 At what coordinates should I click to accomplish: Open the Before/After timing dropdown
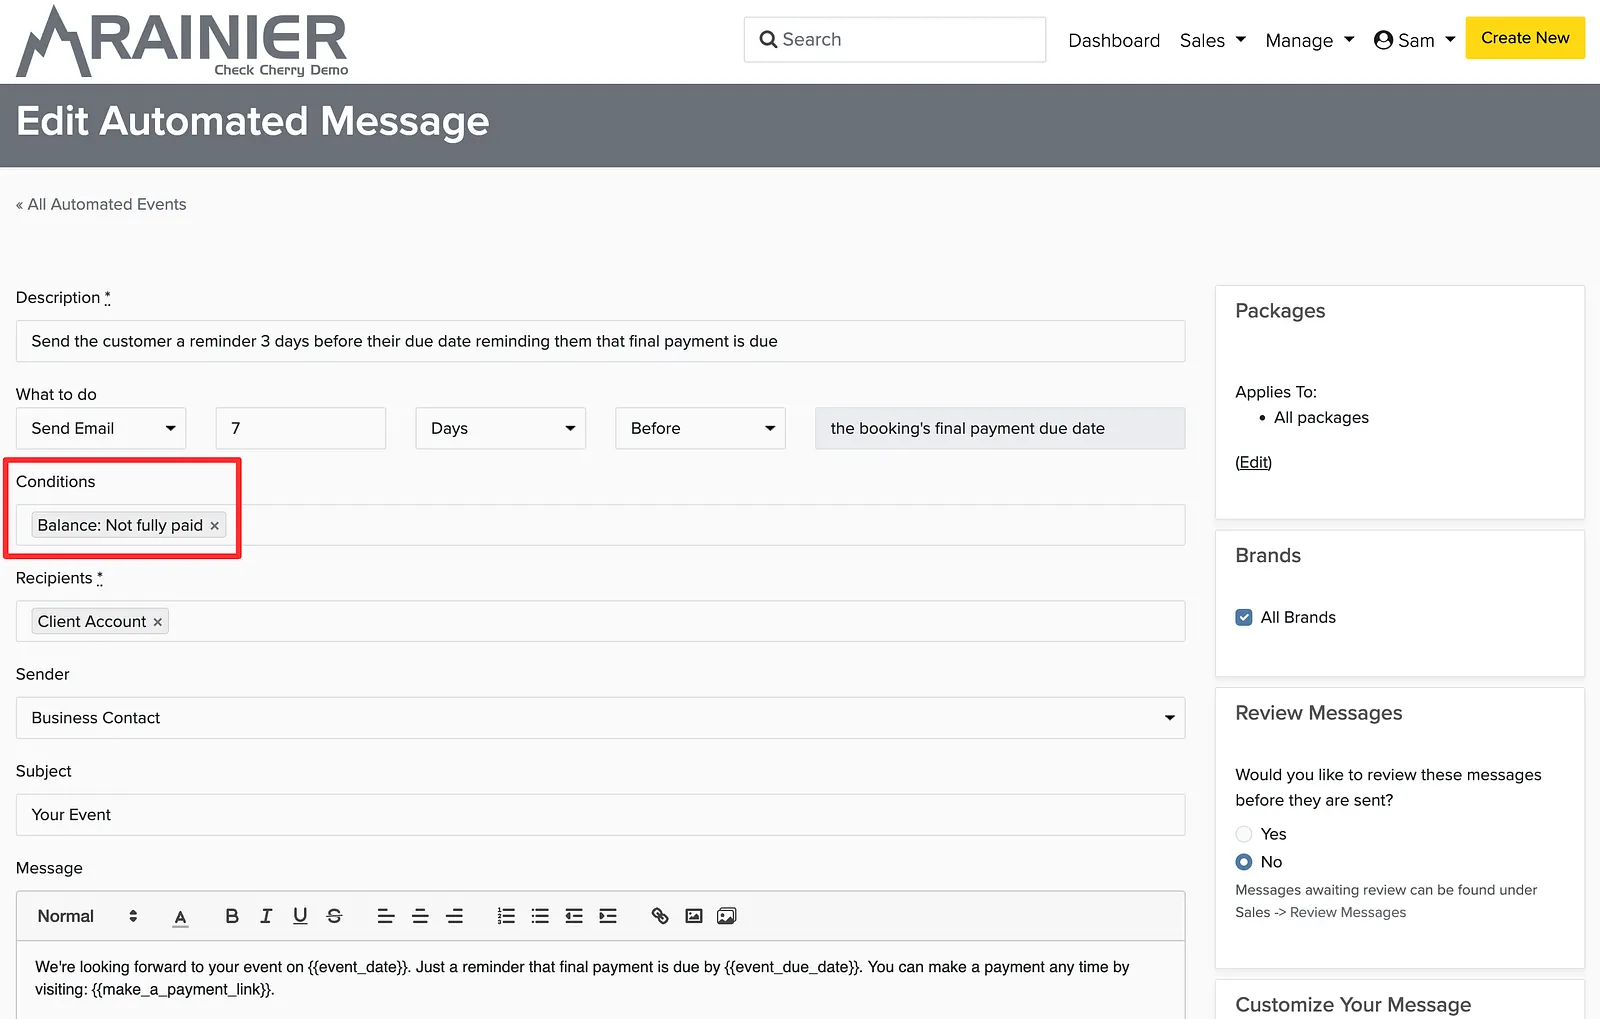pos(701,428)
